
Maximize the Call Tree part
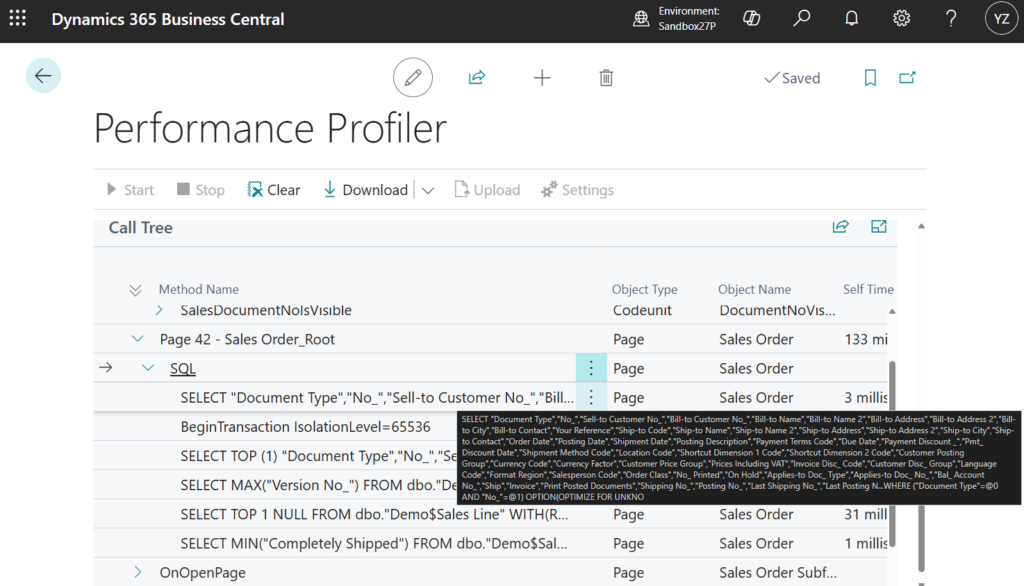click(x=878, y=227)
